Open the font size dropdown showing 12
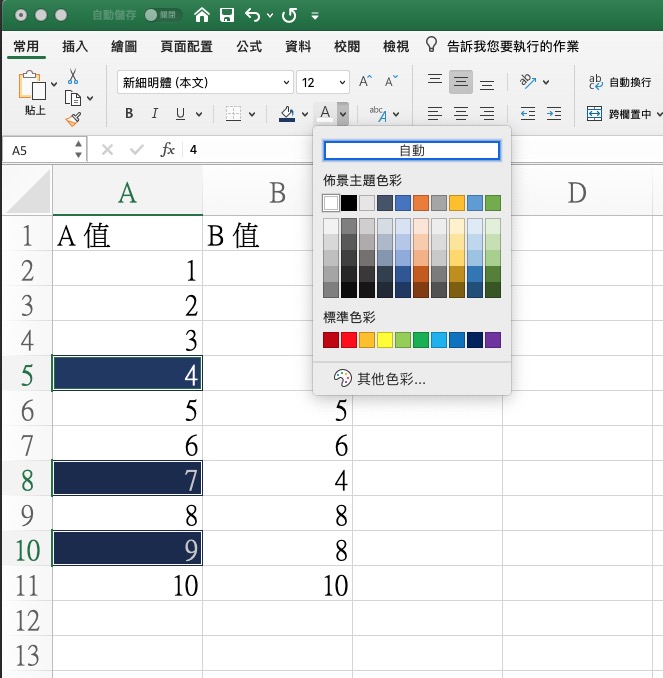Screen dimensions: 663x678 [x=324, y=83]
